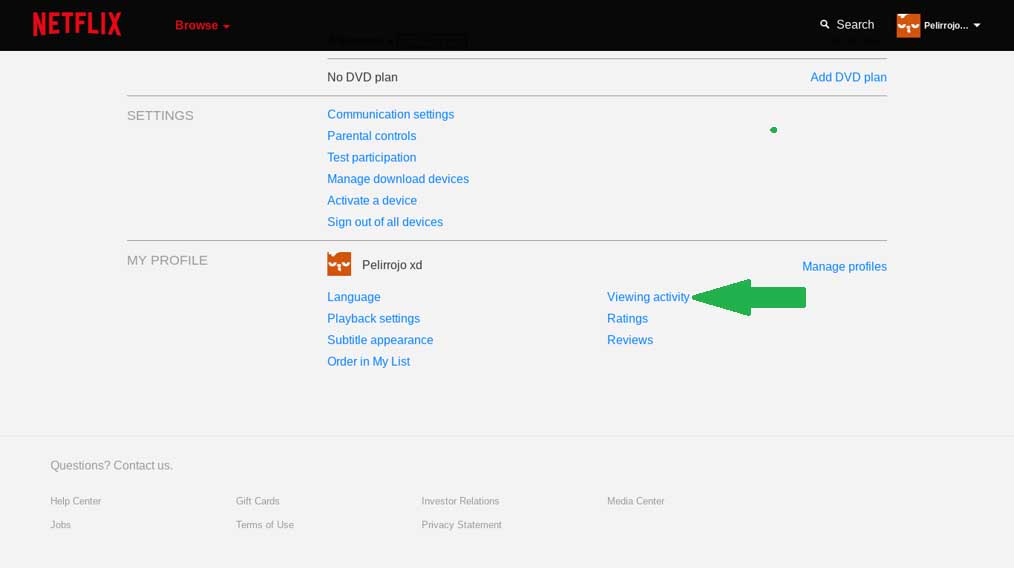Open Parental controls
This screenshot has height=568, width=1014.
coord(371,136)
